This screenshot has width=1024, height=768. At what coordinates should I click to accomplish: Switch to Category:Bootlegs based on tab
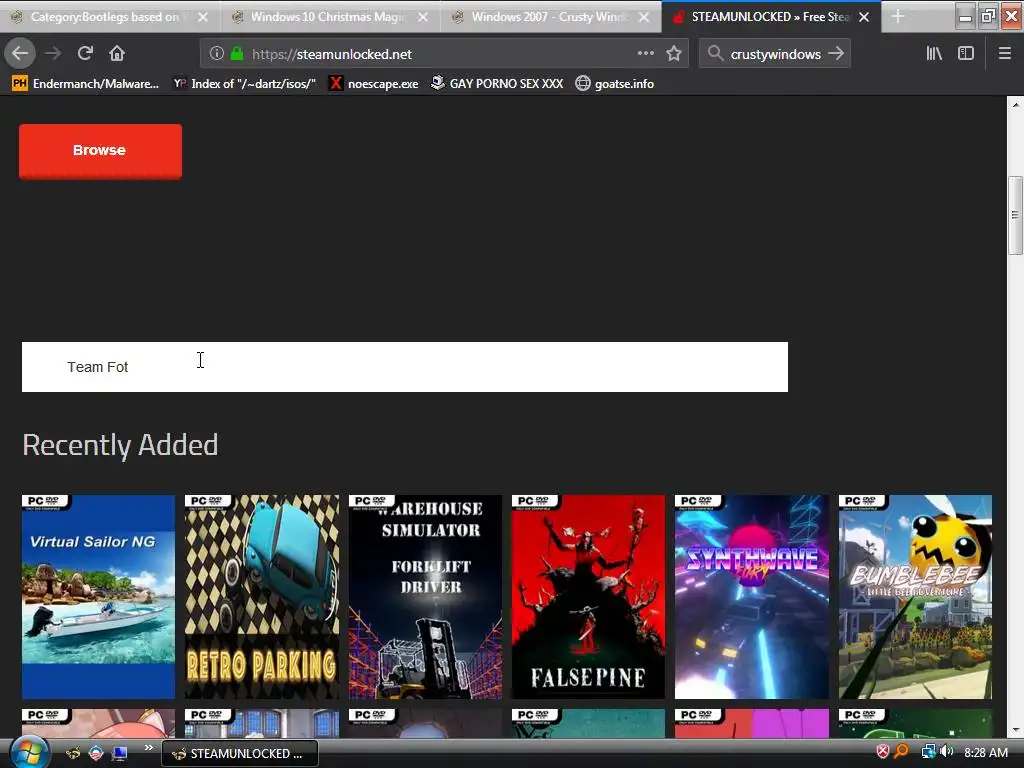110,17
